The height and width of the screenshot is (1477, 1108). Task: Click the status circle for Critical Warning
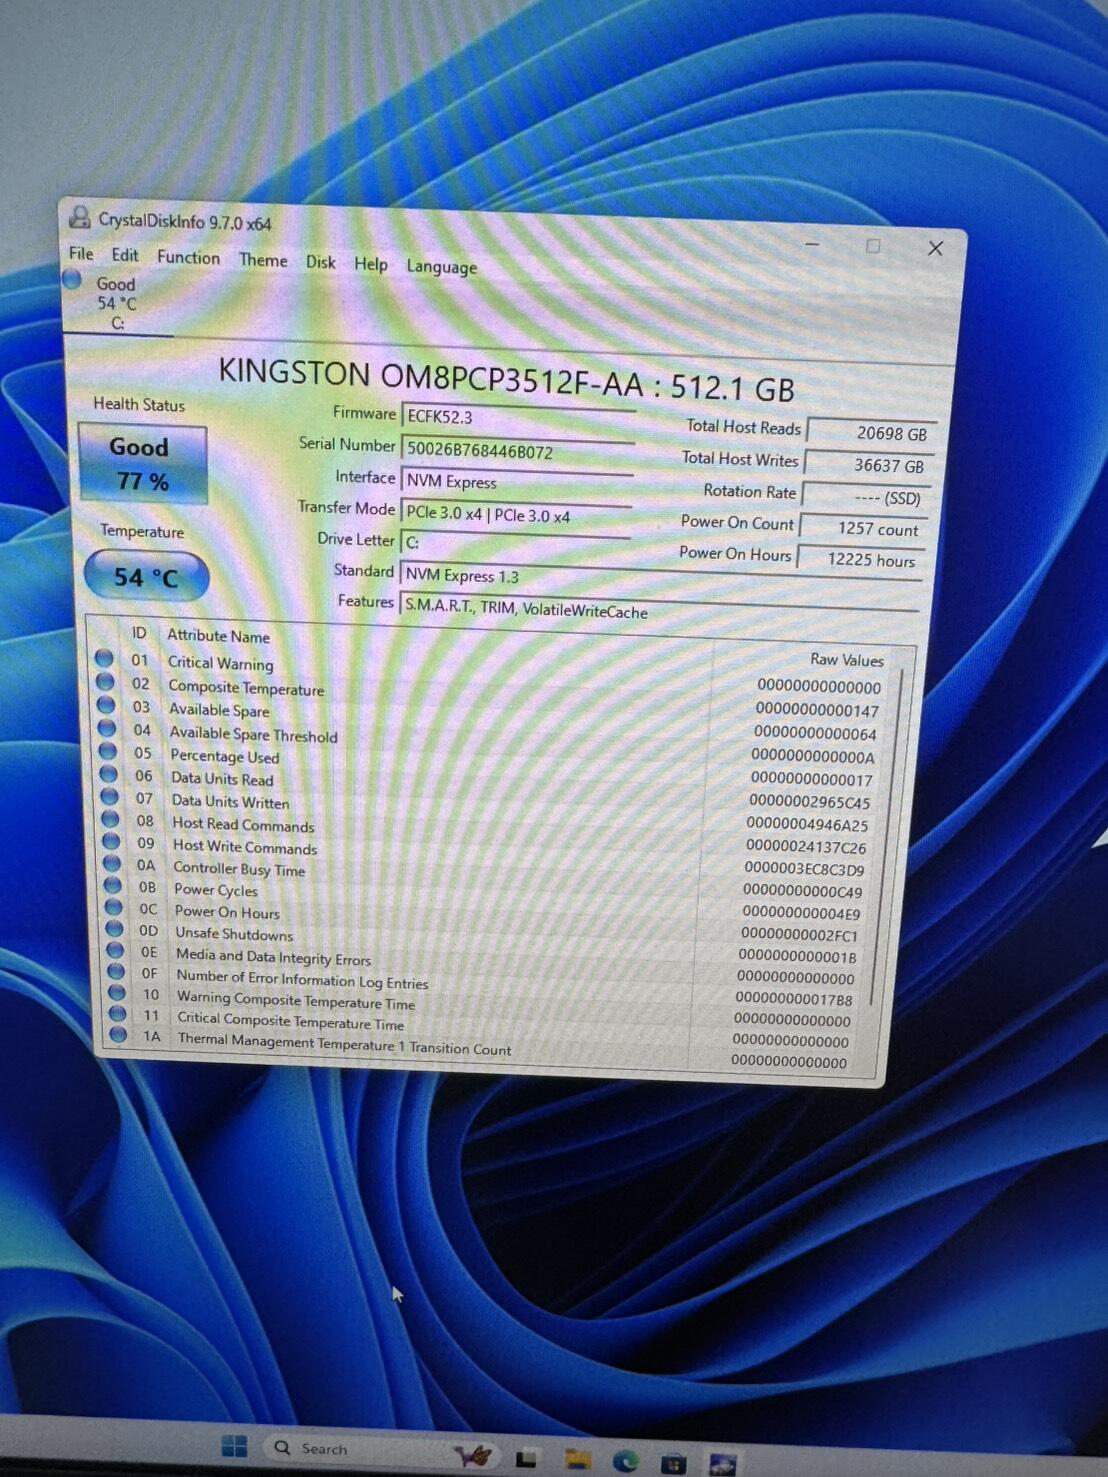104,658
